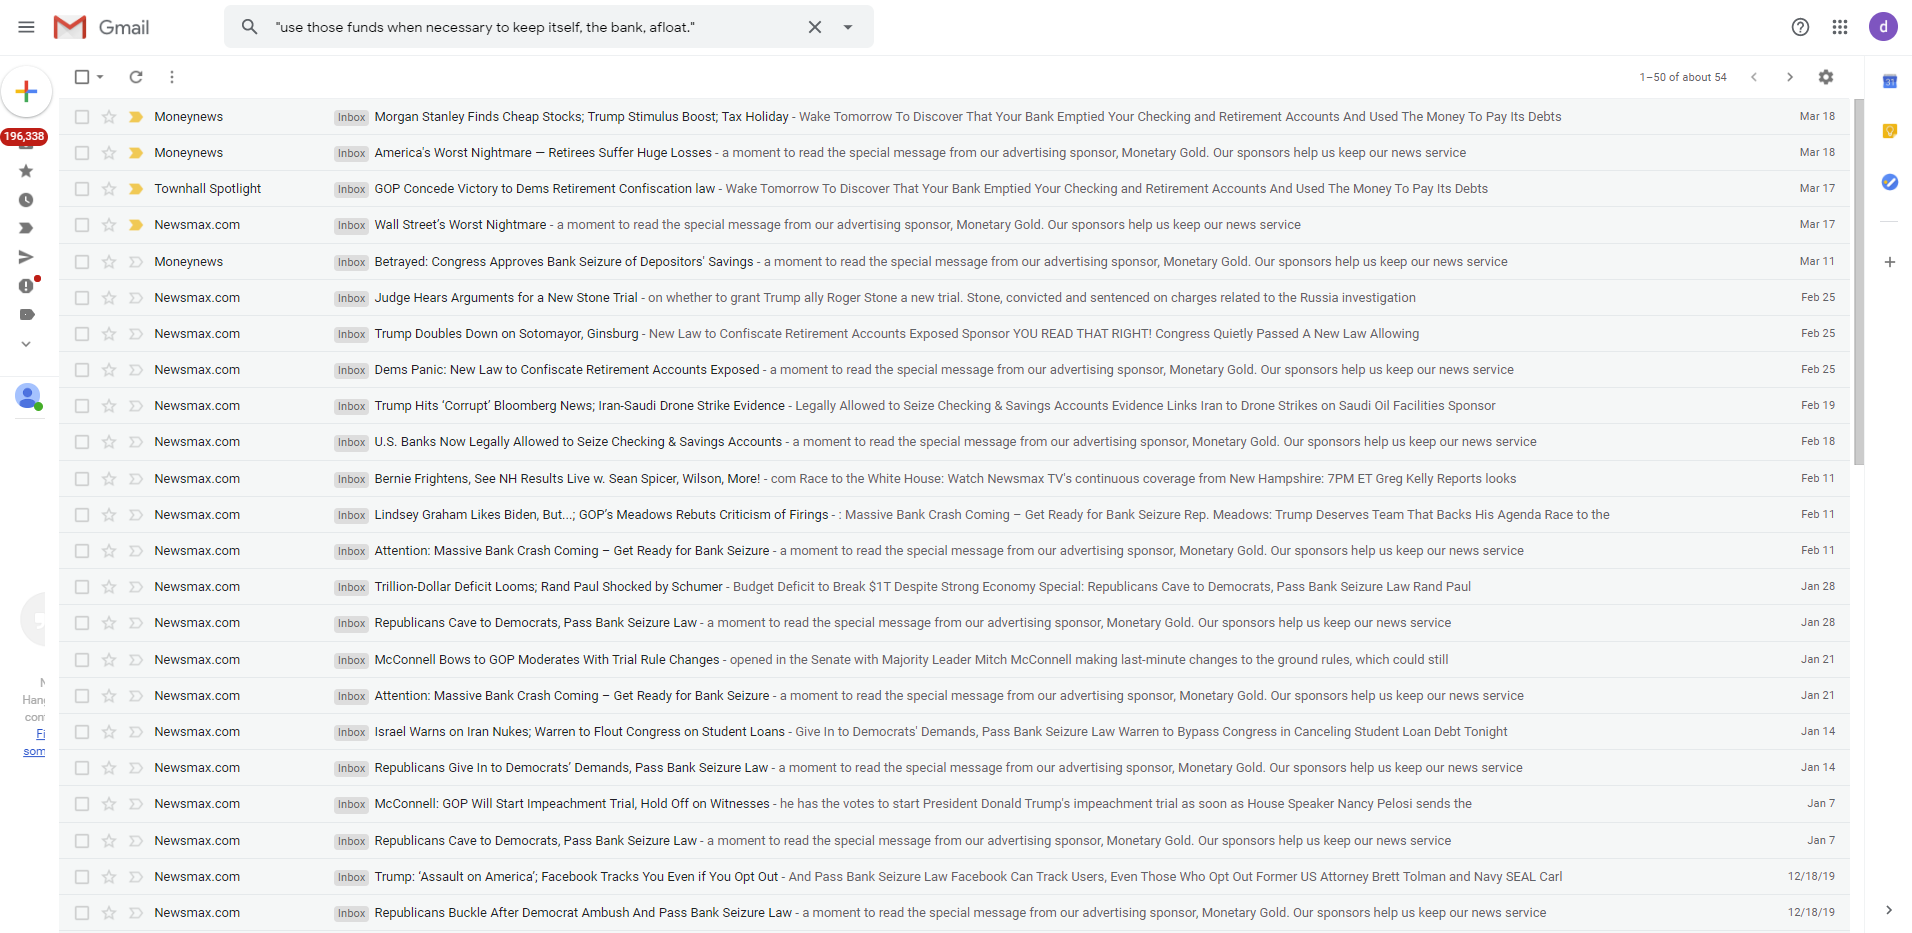Open the More actions three-dot menu

pyautogui.click(x=171, y=77)
